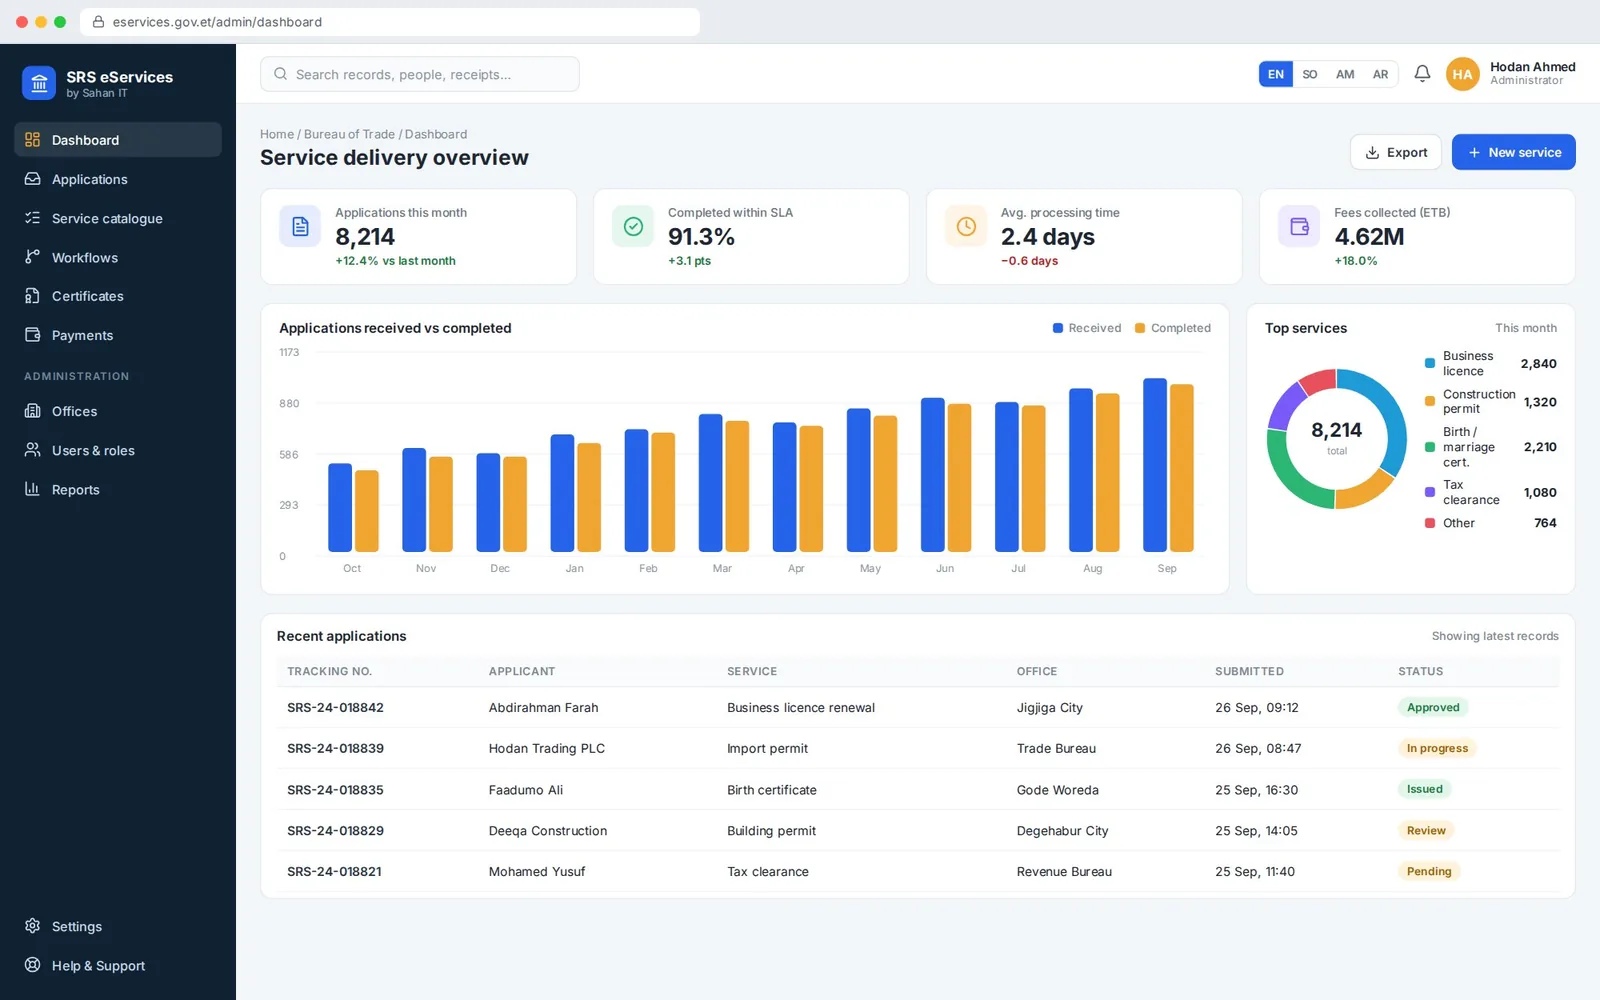The width and height of the screenshot is (1600, 1000).
Task: Click the Help & Support lifebuoy icon
Action: [x=33, y=965]
